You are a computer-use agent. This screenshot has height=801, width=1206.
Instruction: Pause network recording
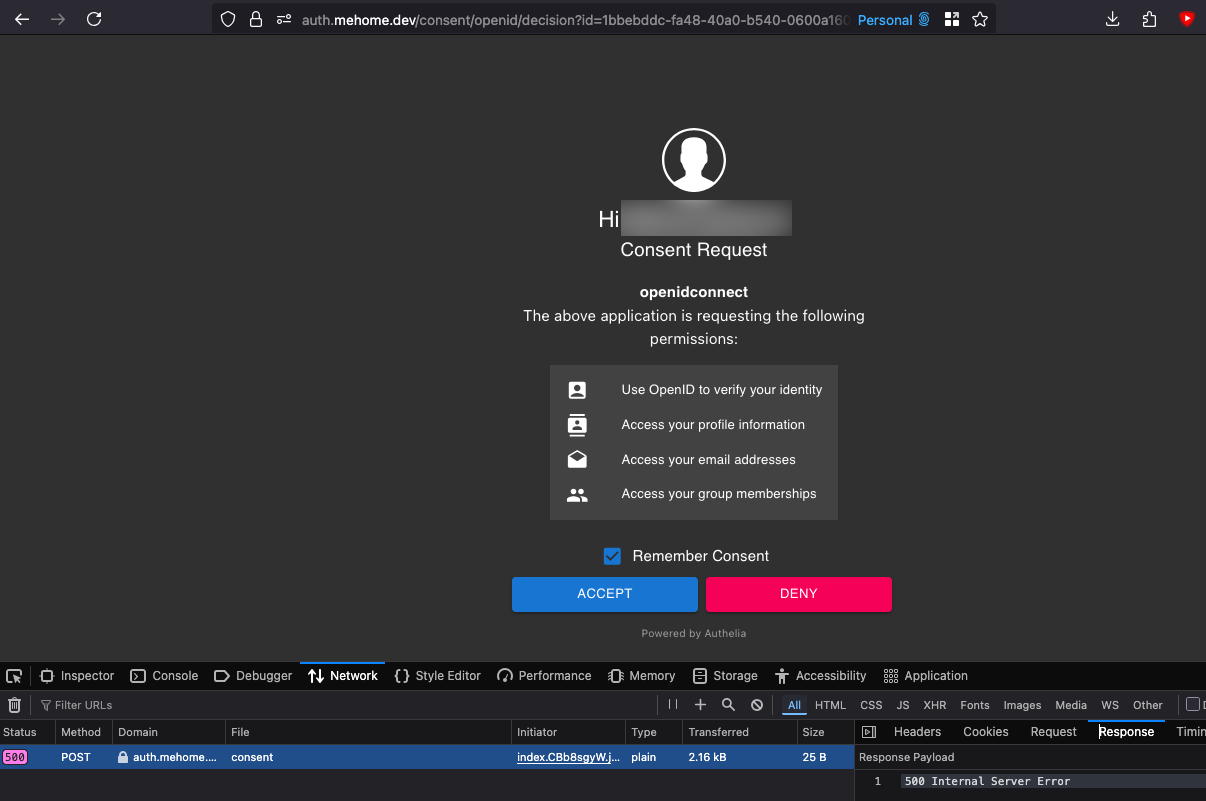tap(673, 705)
